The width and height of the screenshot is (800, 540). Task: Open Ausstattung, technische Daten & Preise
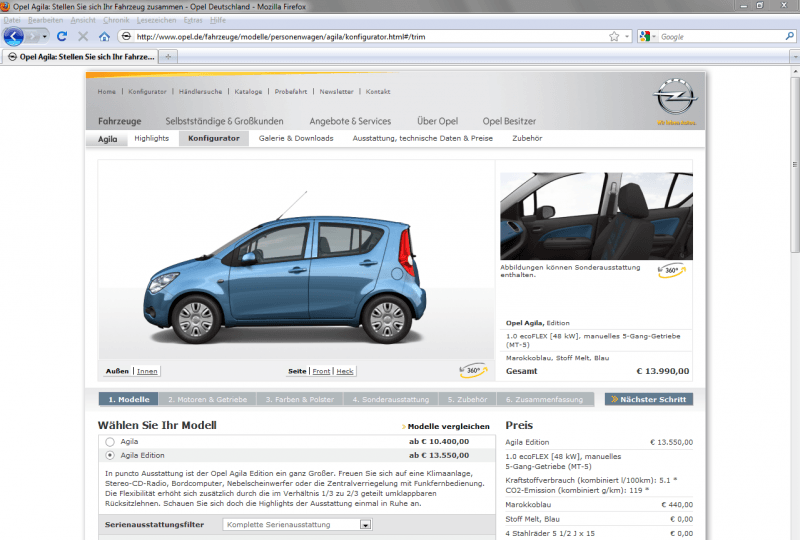coord(422,138)
